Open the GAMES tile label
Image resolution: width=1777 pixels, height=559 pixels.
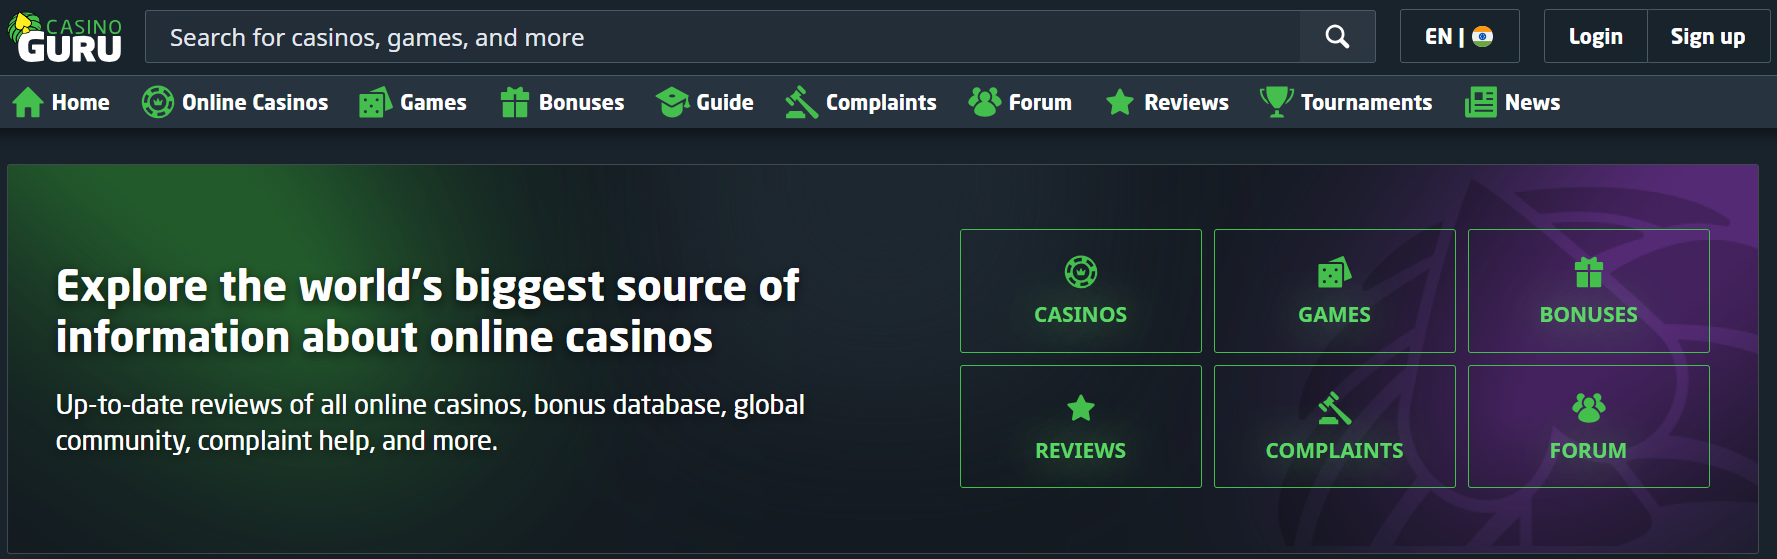click(x=1335, y=314)
